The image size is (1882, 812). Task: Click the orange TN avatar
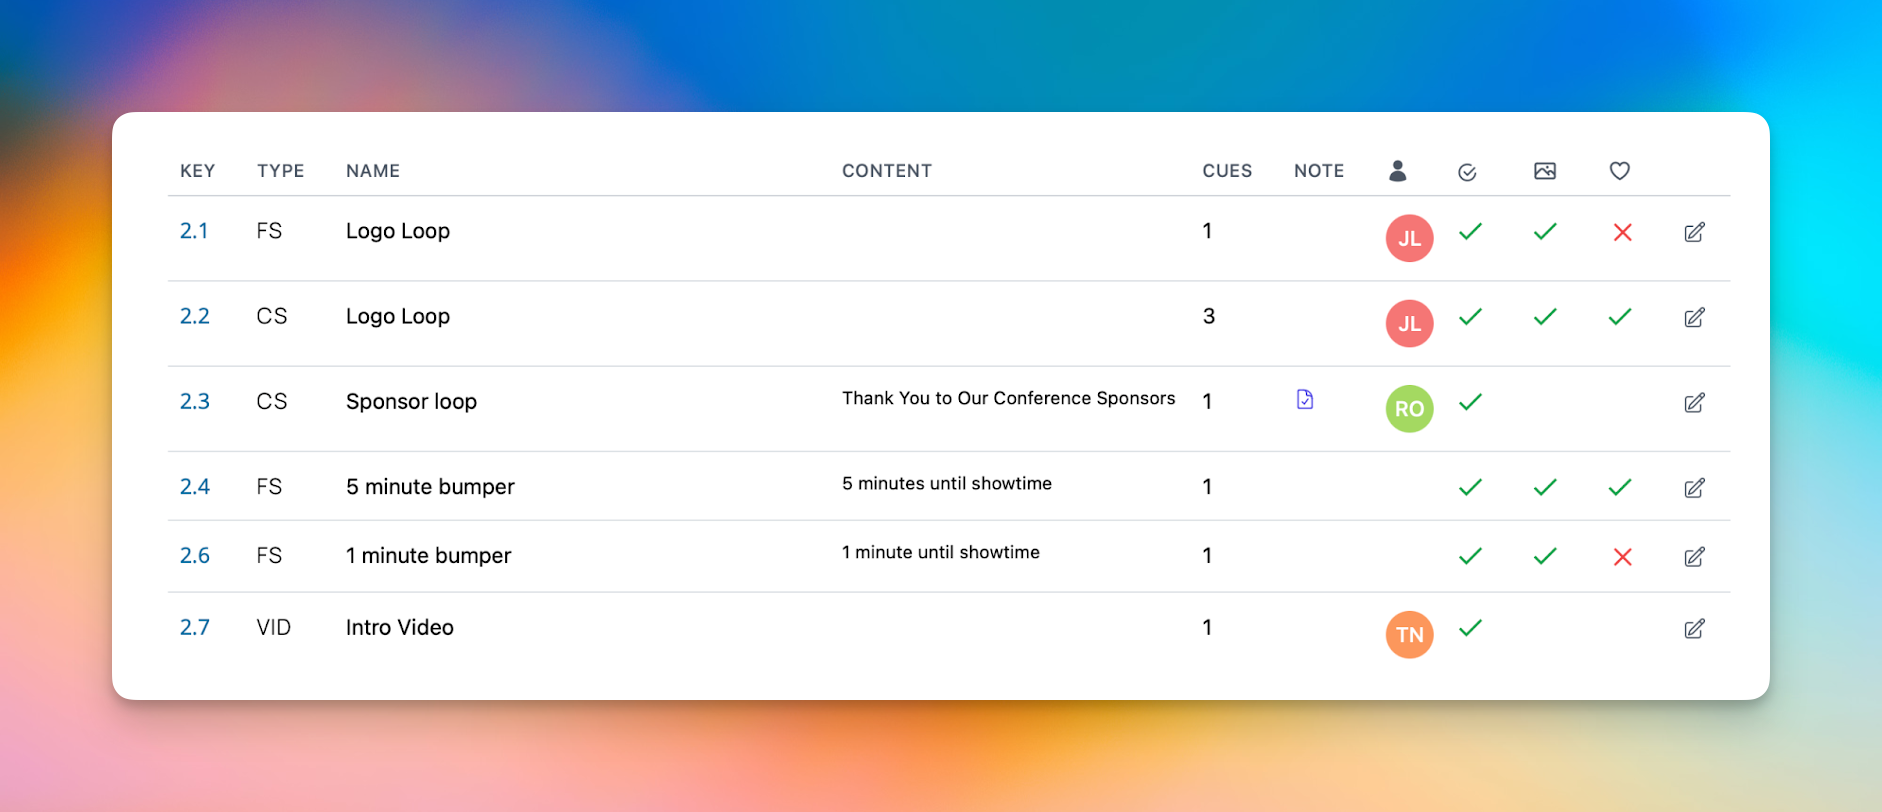pyautogui.click(x=1410, y=634)
